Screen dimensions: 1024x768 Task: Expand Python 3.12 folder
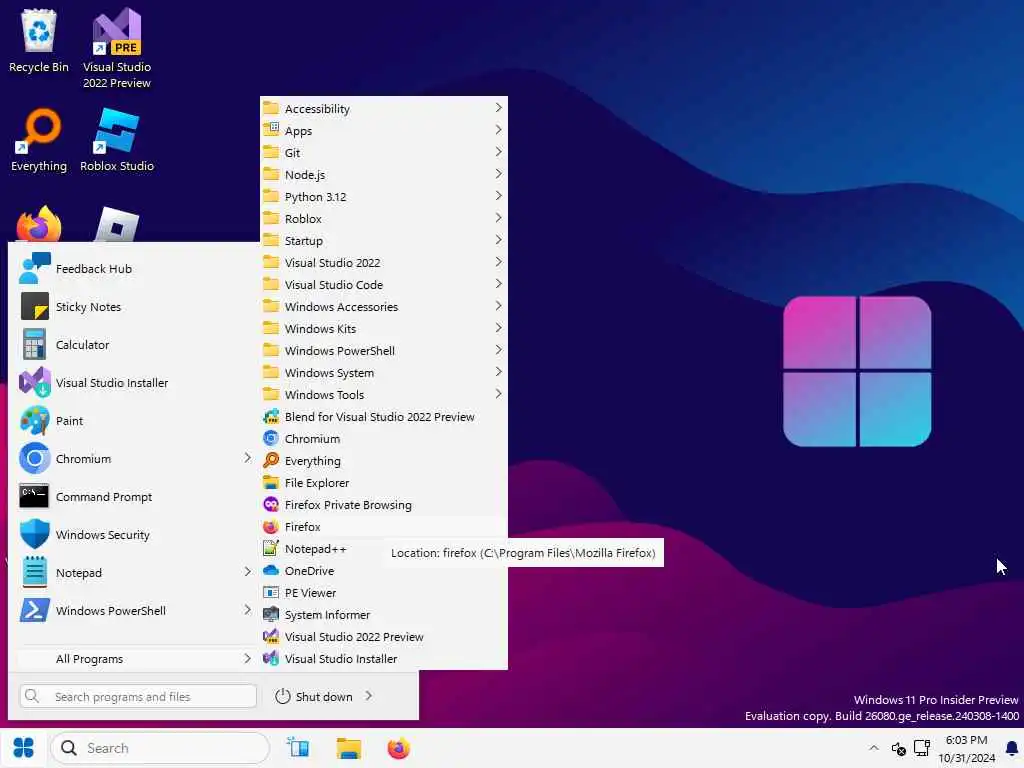click(x=383, y=197)
